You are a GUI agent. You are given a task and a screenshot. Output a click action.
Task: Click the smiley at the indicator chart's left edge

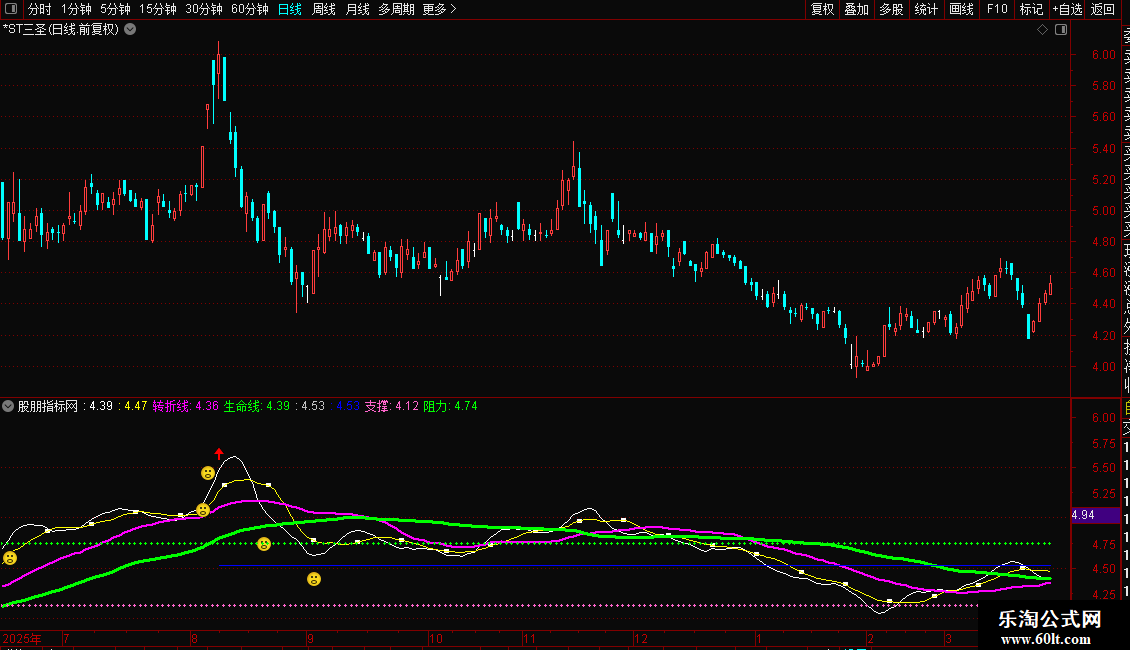[x=10, y=558]
